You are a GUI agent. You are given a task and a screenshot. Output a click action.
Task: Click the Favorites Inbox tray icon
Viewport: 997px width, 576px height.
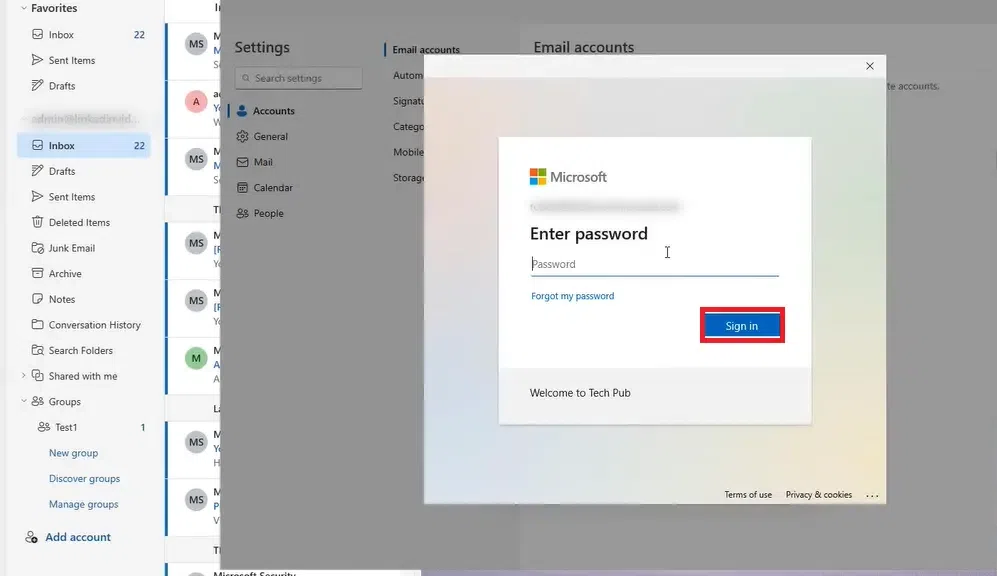(38, 34)
